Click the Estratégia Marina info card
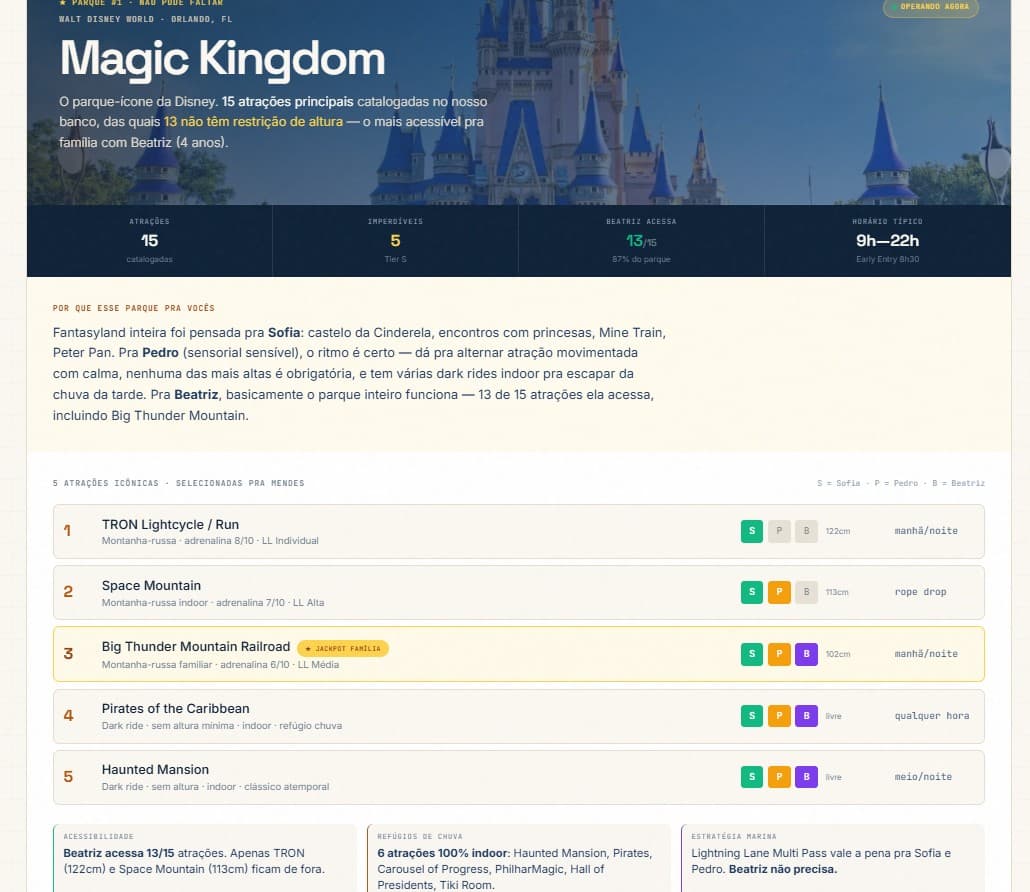 tap(832, 858)
